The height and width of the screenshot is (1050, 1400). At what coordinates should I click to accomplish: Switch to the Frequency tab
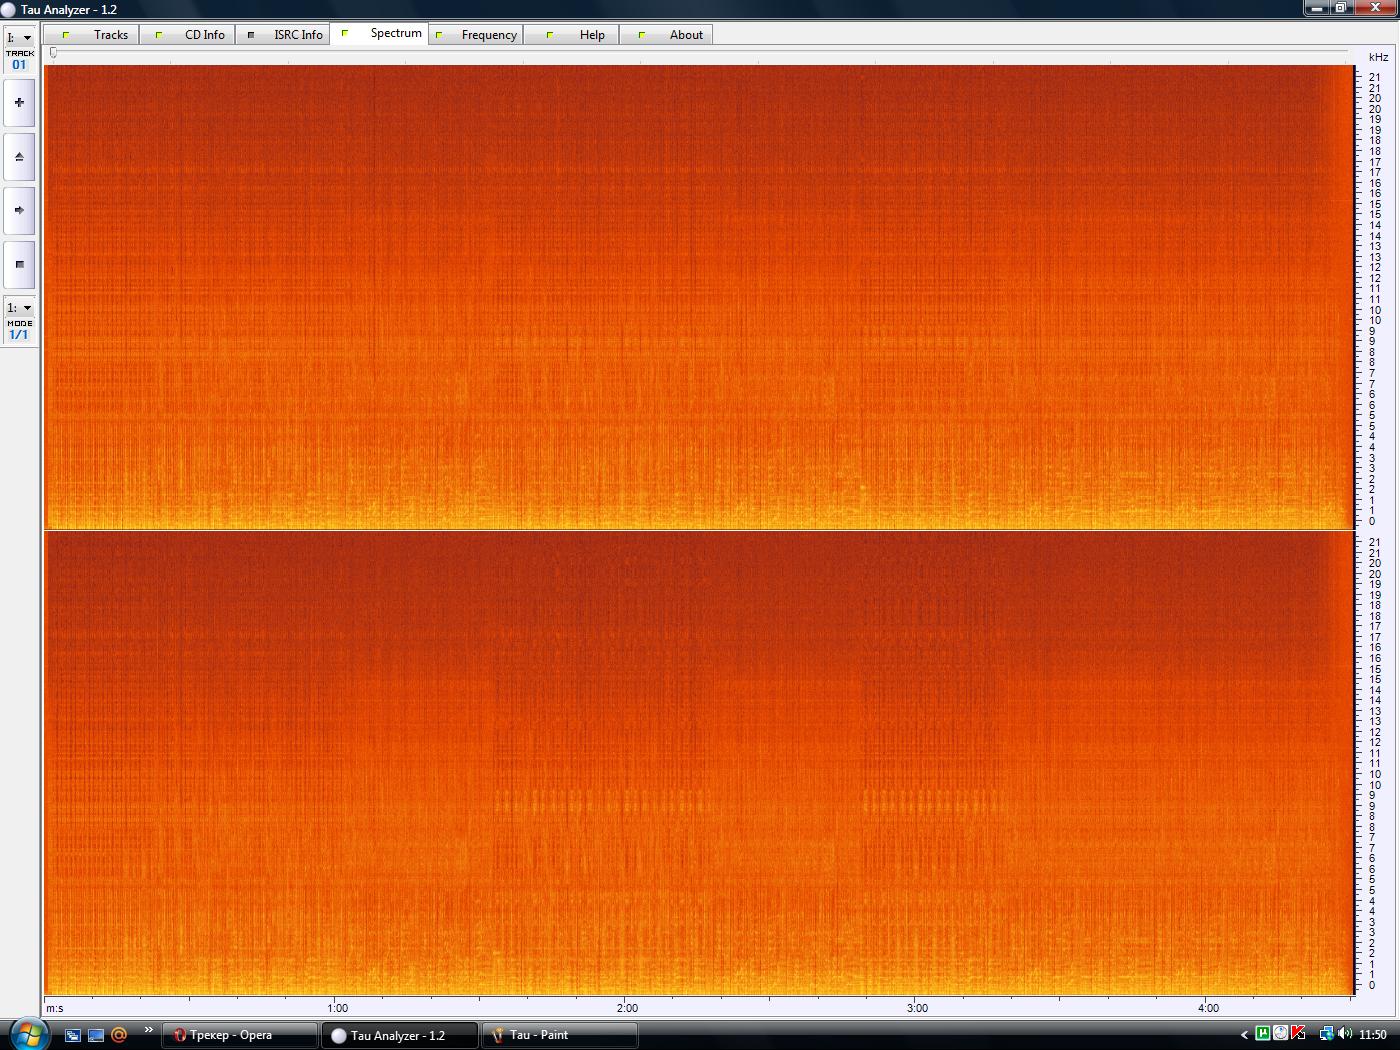tap(476, 35)
